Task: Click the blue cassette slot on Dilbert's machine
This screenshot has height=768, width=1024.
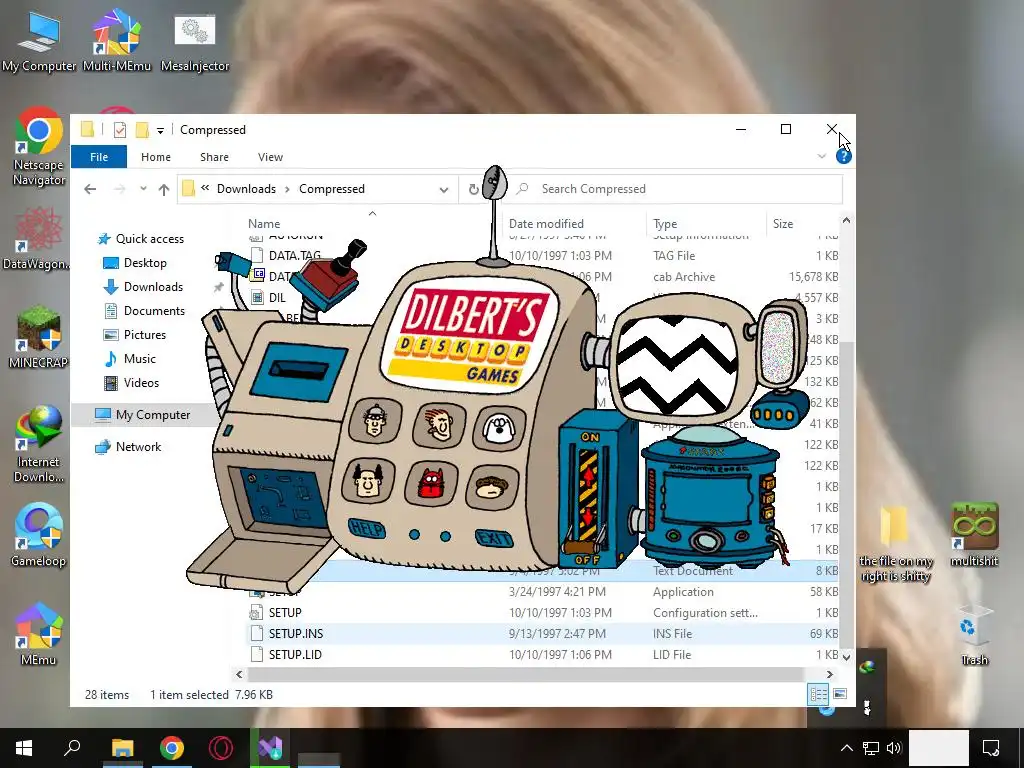Action: 298,372
